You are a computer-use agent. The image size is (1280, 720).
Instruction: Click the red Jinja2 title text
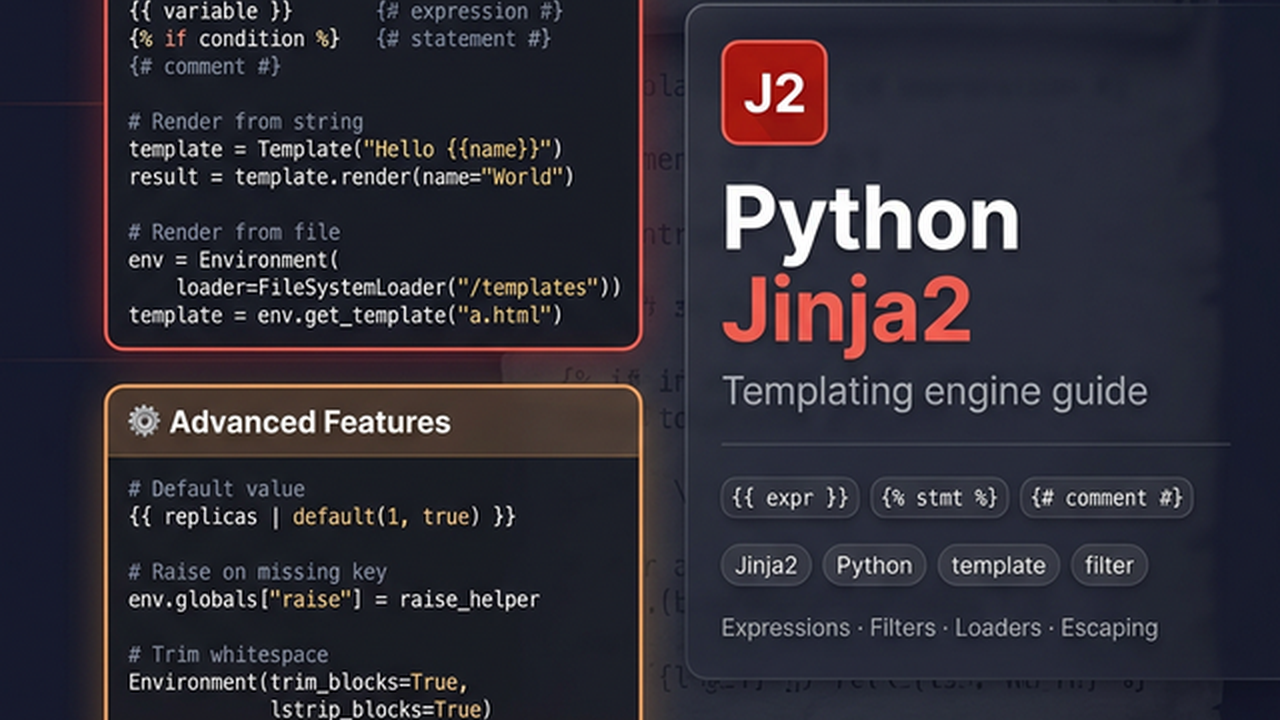pos(847,312)
